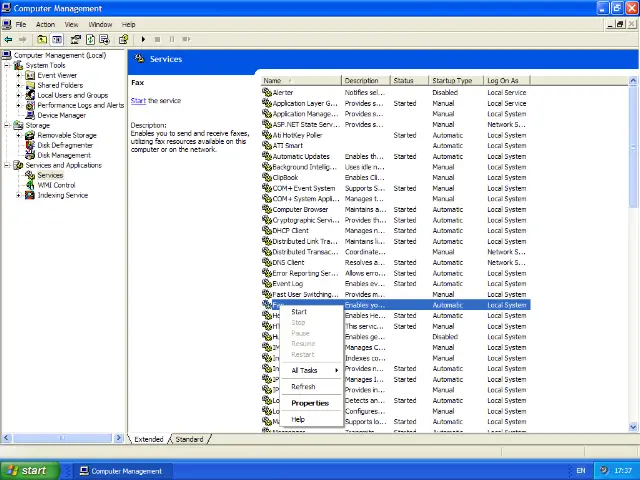Click the Computer Management console menu icon
The image size is (640, 480).
[x=7, y=24]
